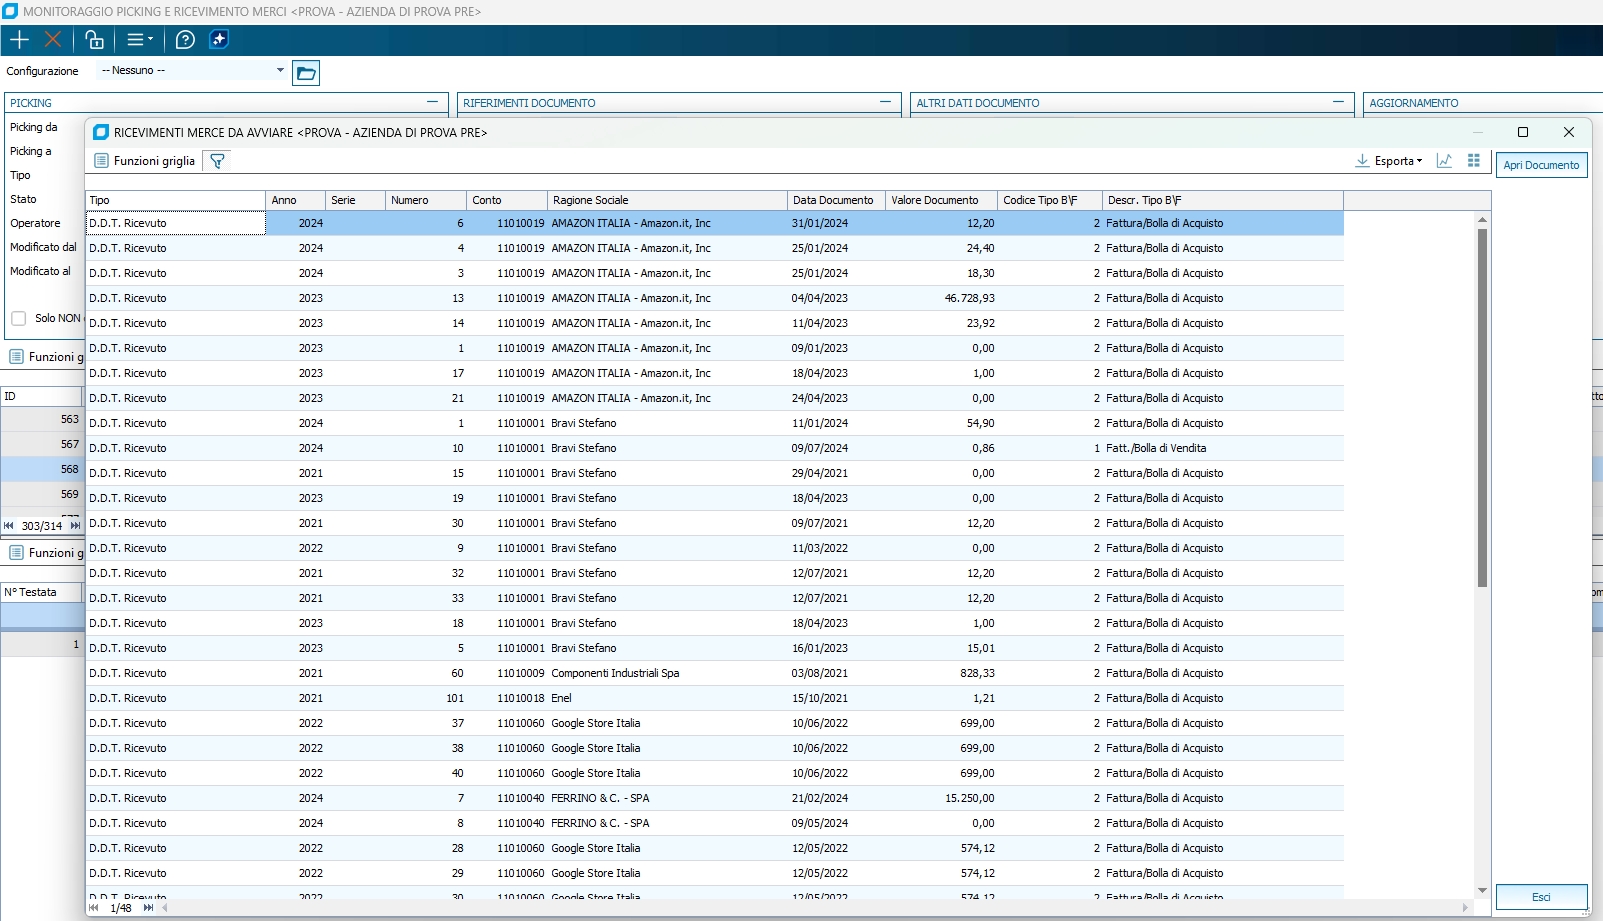The image size is (1603, 921).
Task: Collapse the RIFERIMENTI DOCUMENTO panel
Action: coord(885,102)
